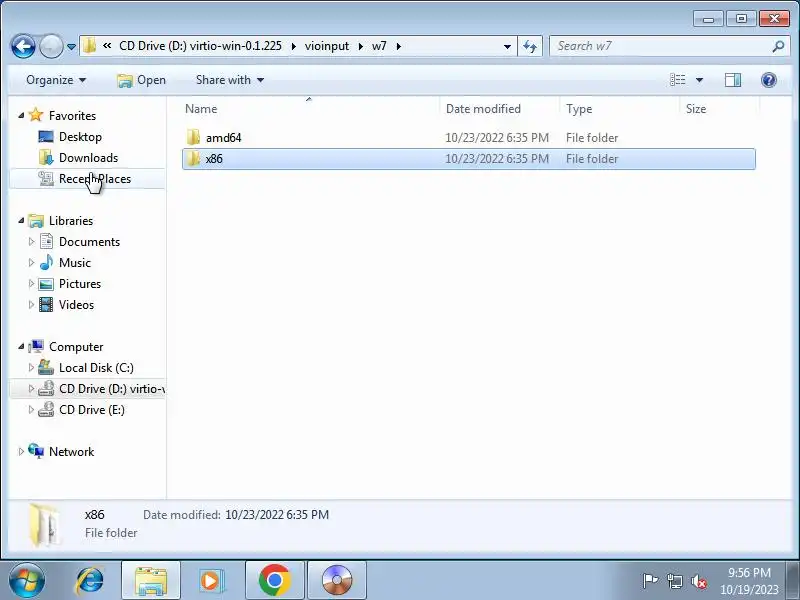The height and width of the screenshot is (600, 800).
Task: Open CD Drive (E:)
Action: [91, 410]
